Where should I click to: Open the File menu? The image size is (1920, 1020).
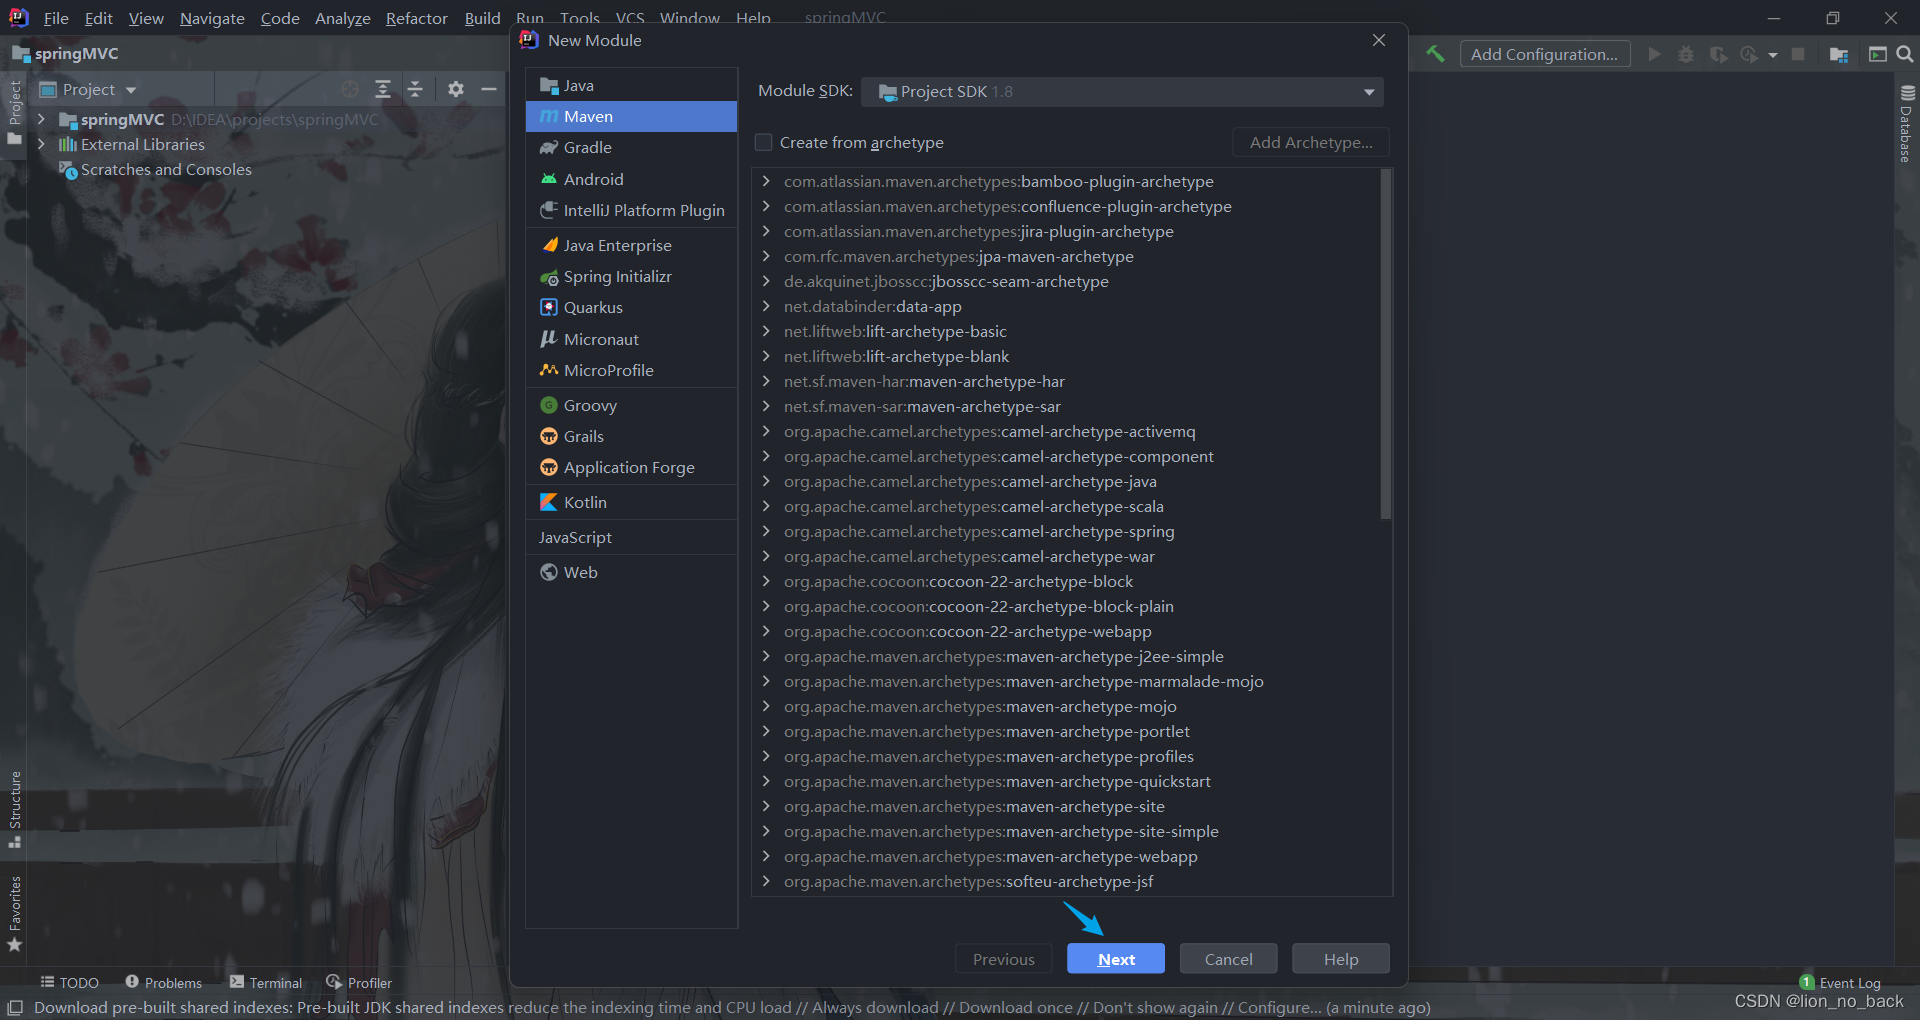tap(56, 18)
